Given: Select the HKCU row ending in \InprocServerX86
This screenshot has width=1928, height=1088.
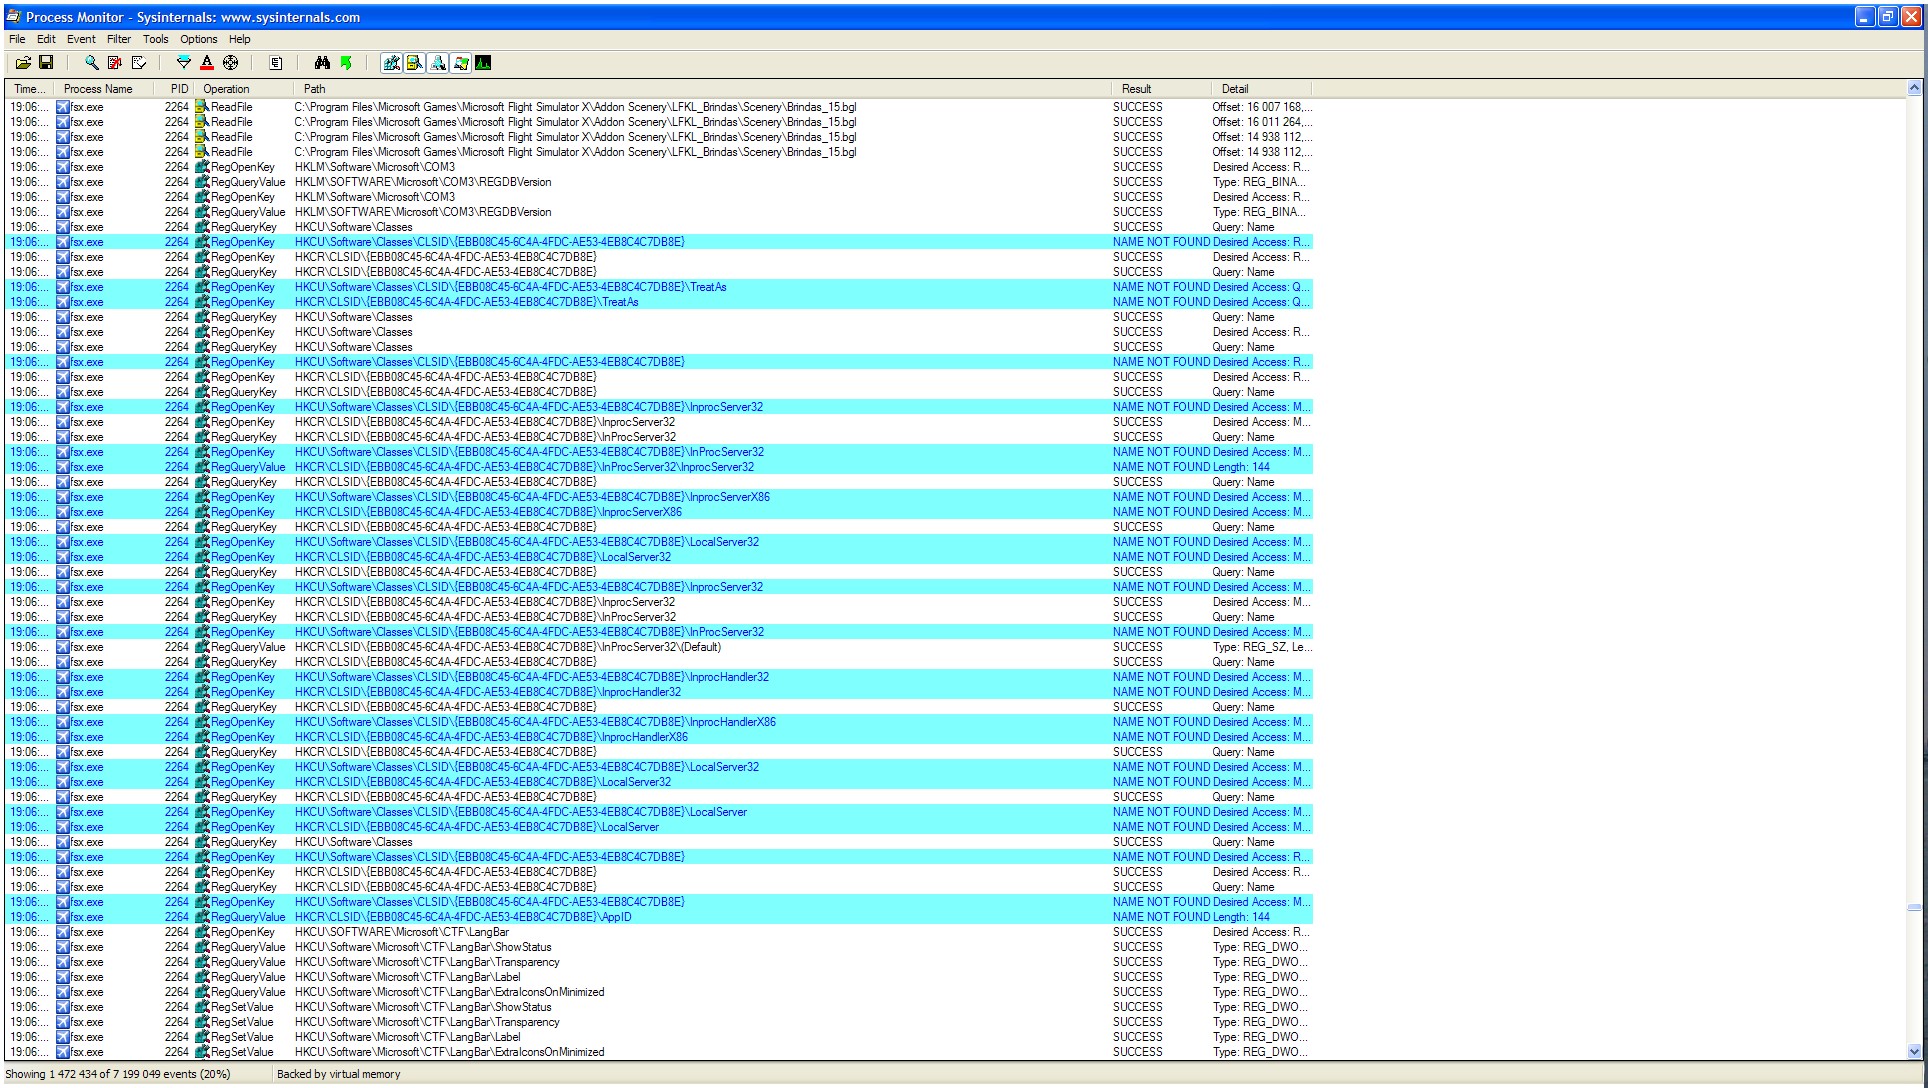Looking at the screenshot, I should click(x=659, y=497).
